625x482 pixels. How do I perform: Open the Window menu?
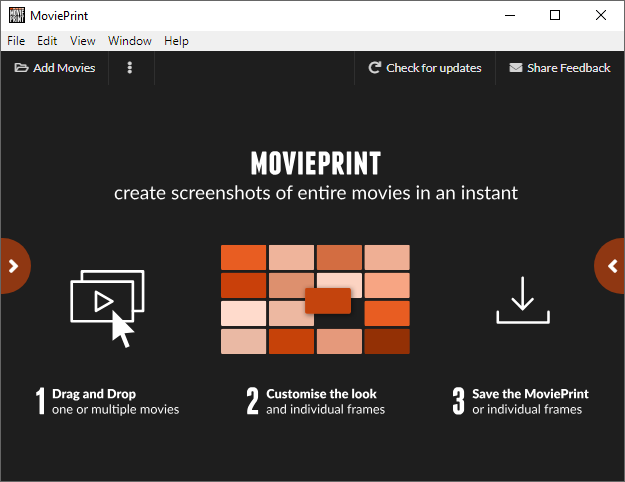(x=130, y=41)
